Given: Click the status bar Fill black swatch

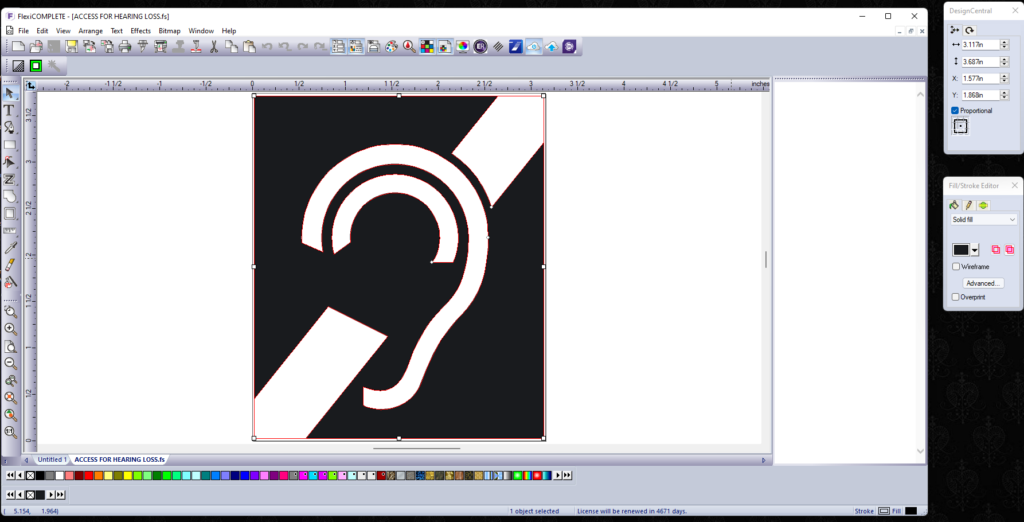Looking at the screenshot, I should coord(911,511).
